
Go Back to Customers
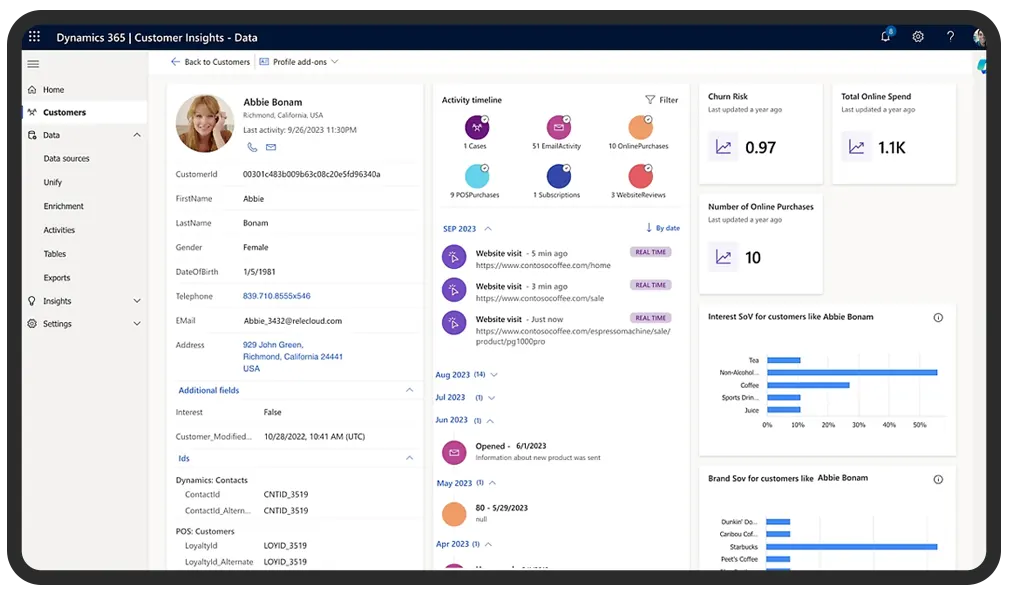[x=210, y=62]
